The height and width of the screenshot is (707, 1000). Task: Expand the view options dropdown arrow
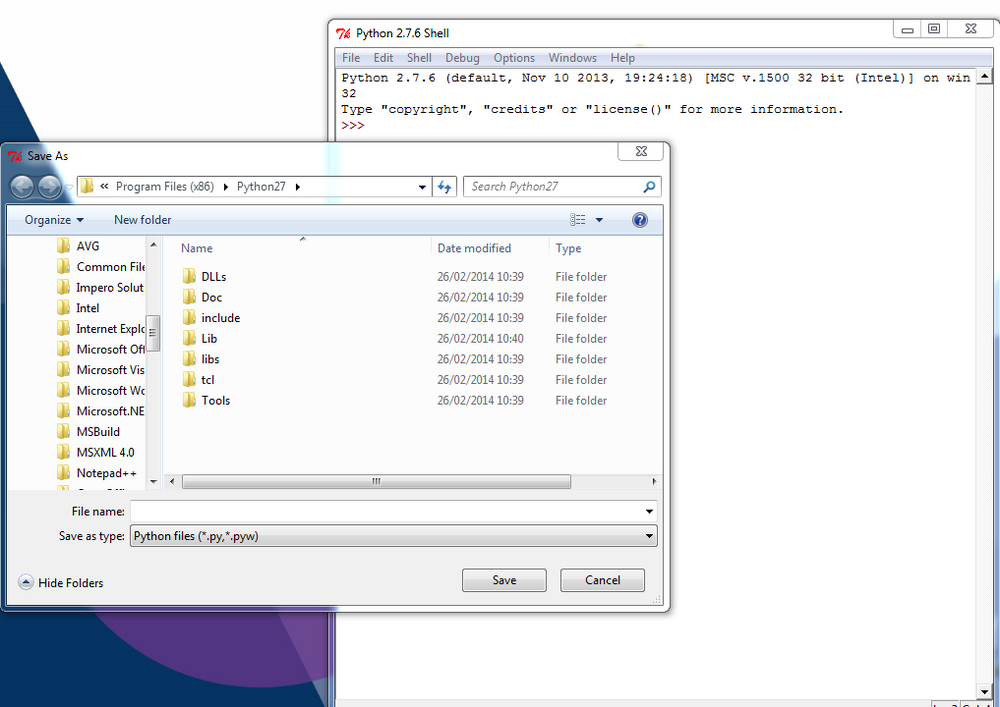[599, 220]
